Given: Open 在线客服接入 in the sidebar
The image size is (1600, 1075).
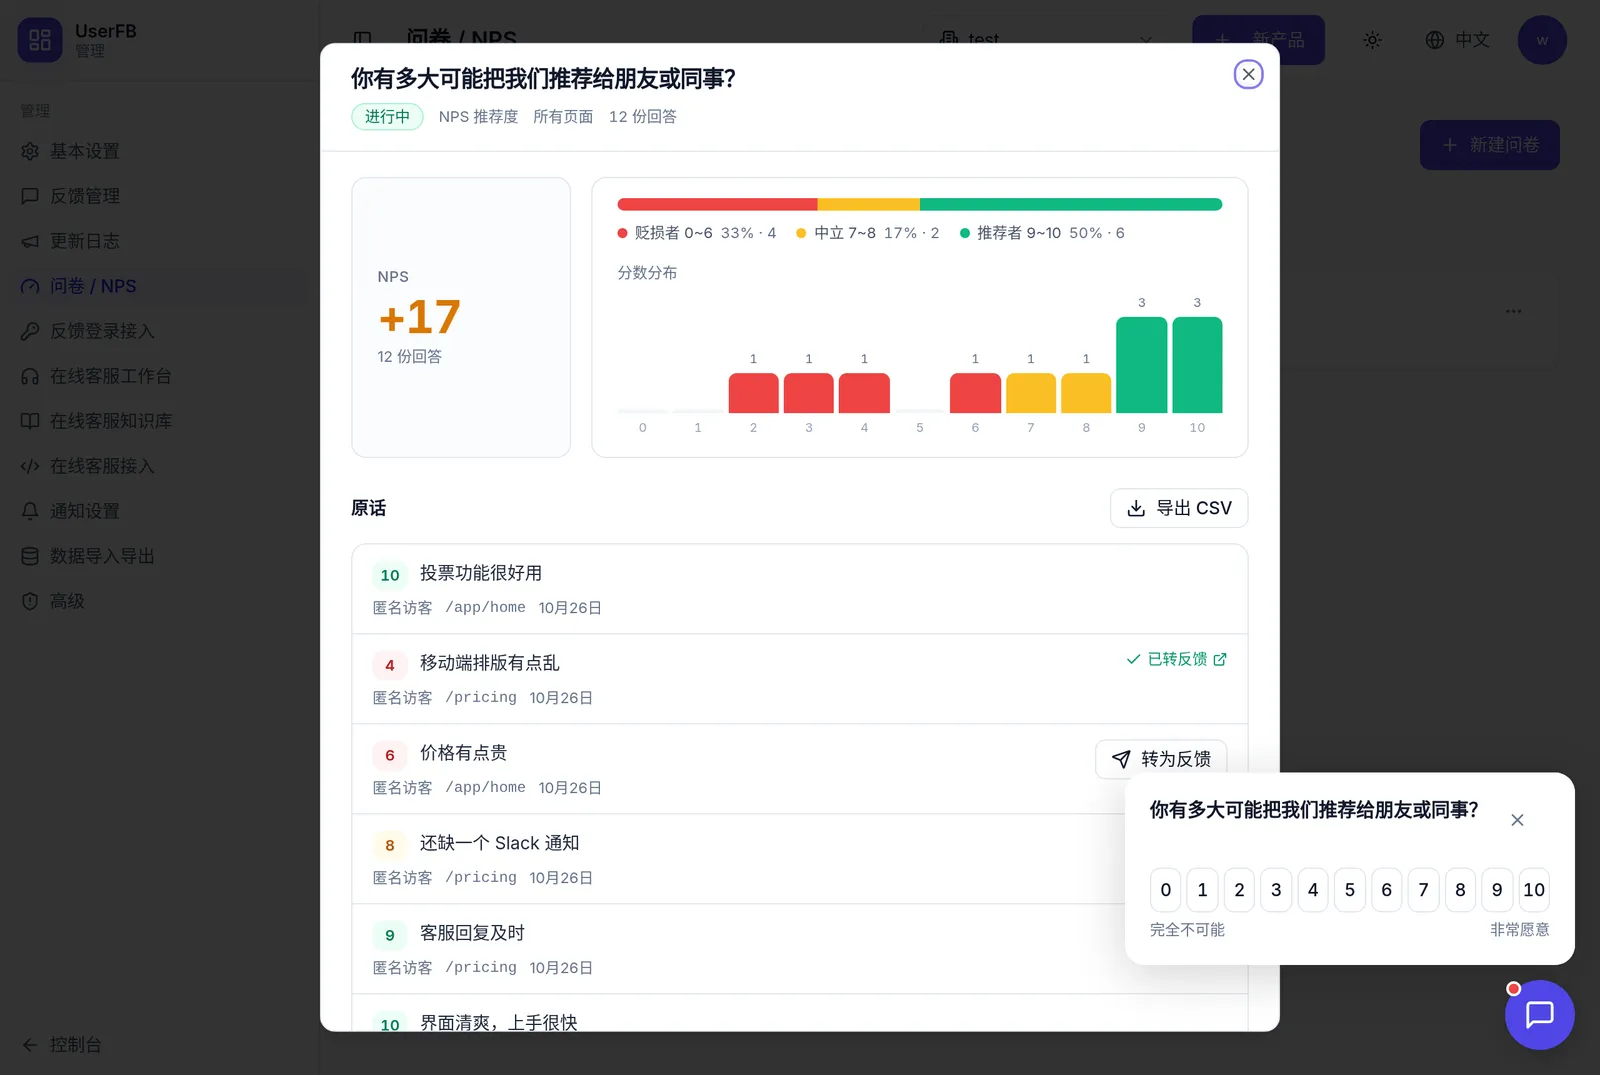Looking at the screenshot, I should (160, 466).
